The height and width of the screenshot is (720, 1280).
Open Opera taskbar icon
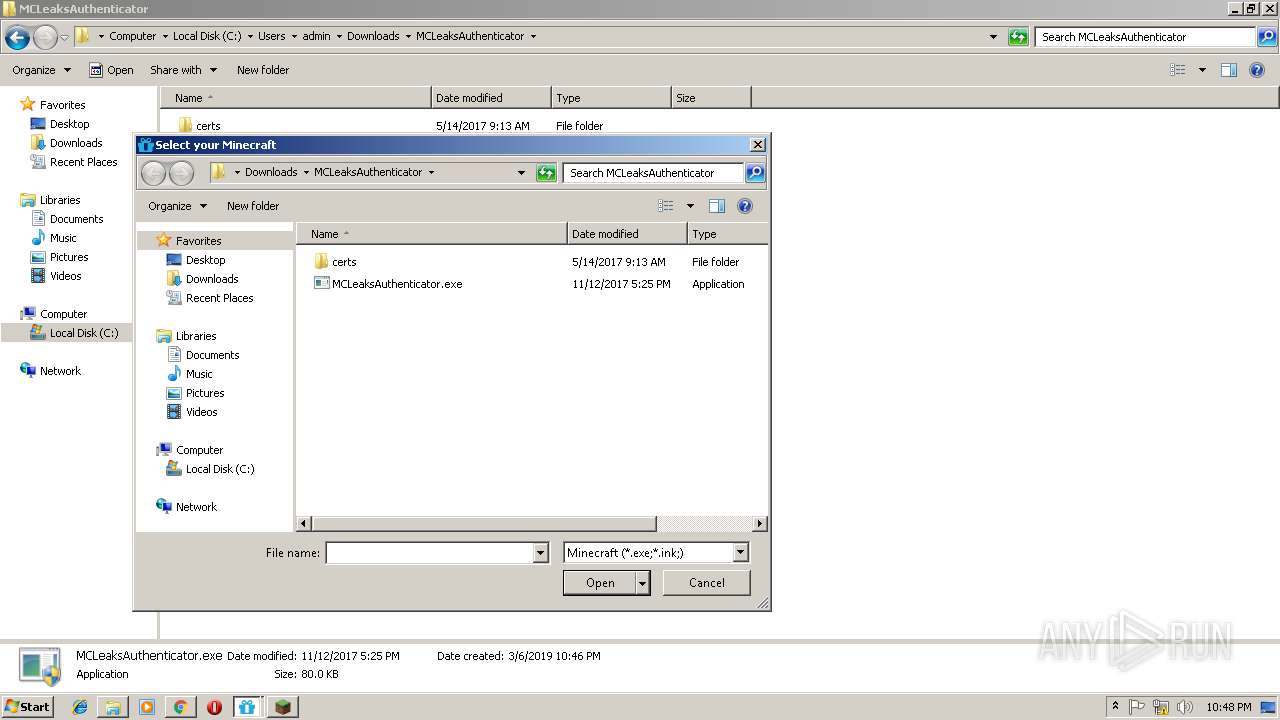(x=214, y=707)
